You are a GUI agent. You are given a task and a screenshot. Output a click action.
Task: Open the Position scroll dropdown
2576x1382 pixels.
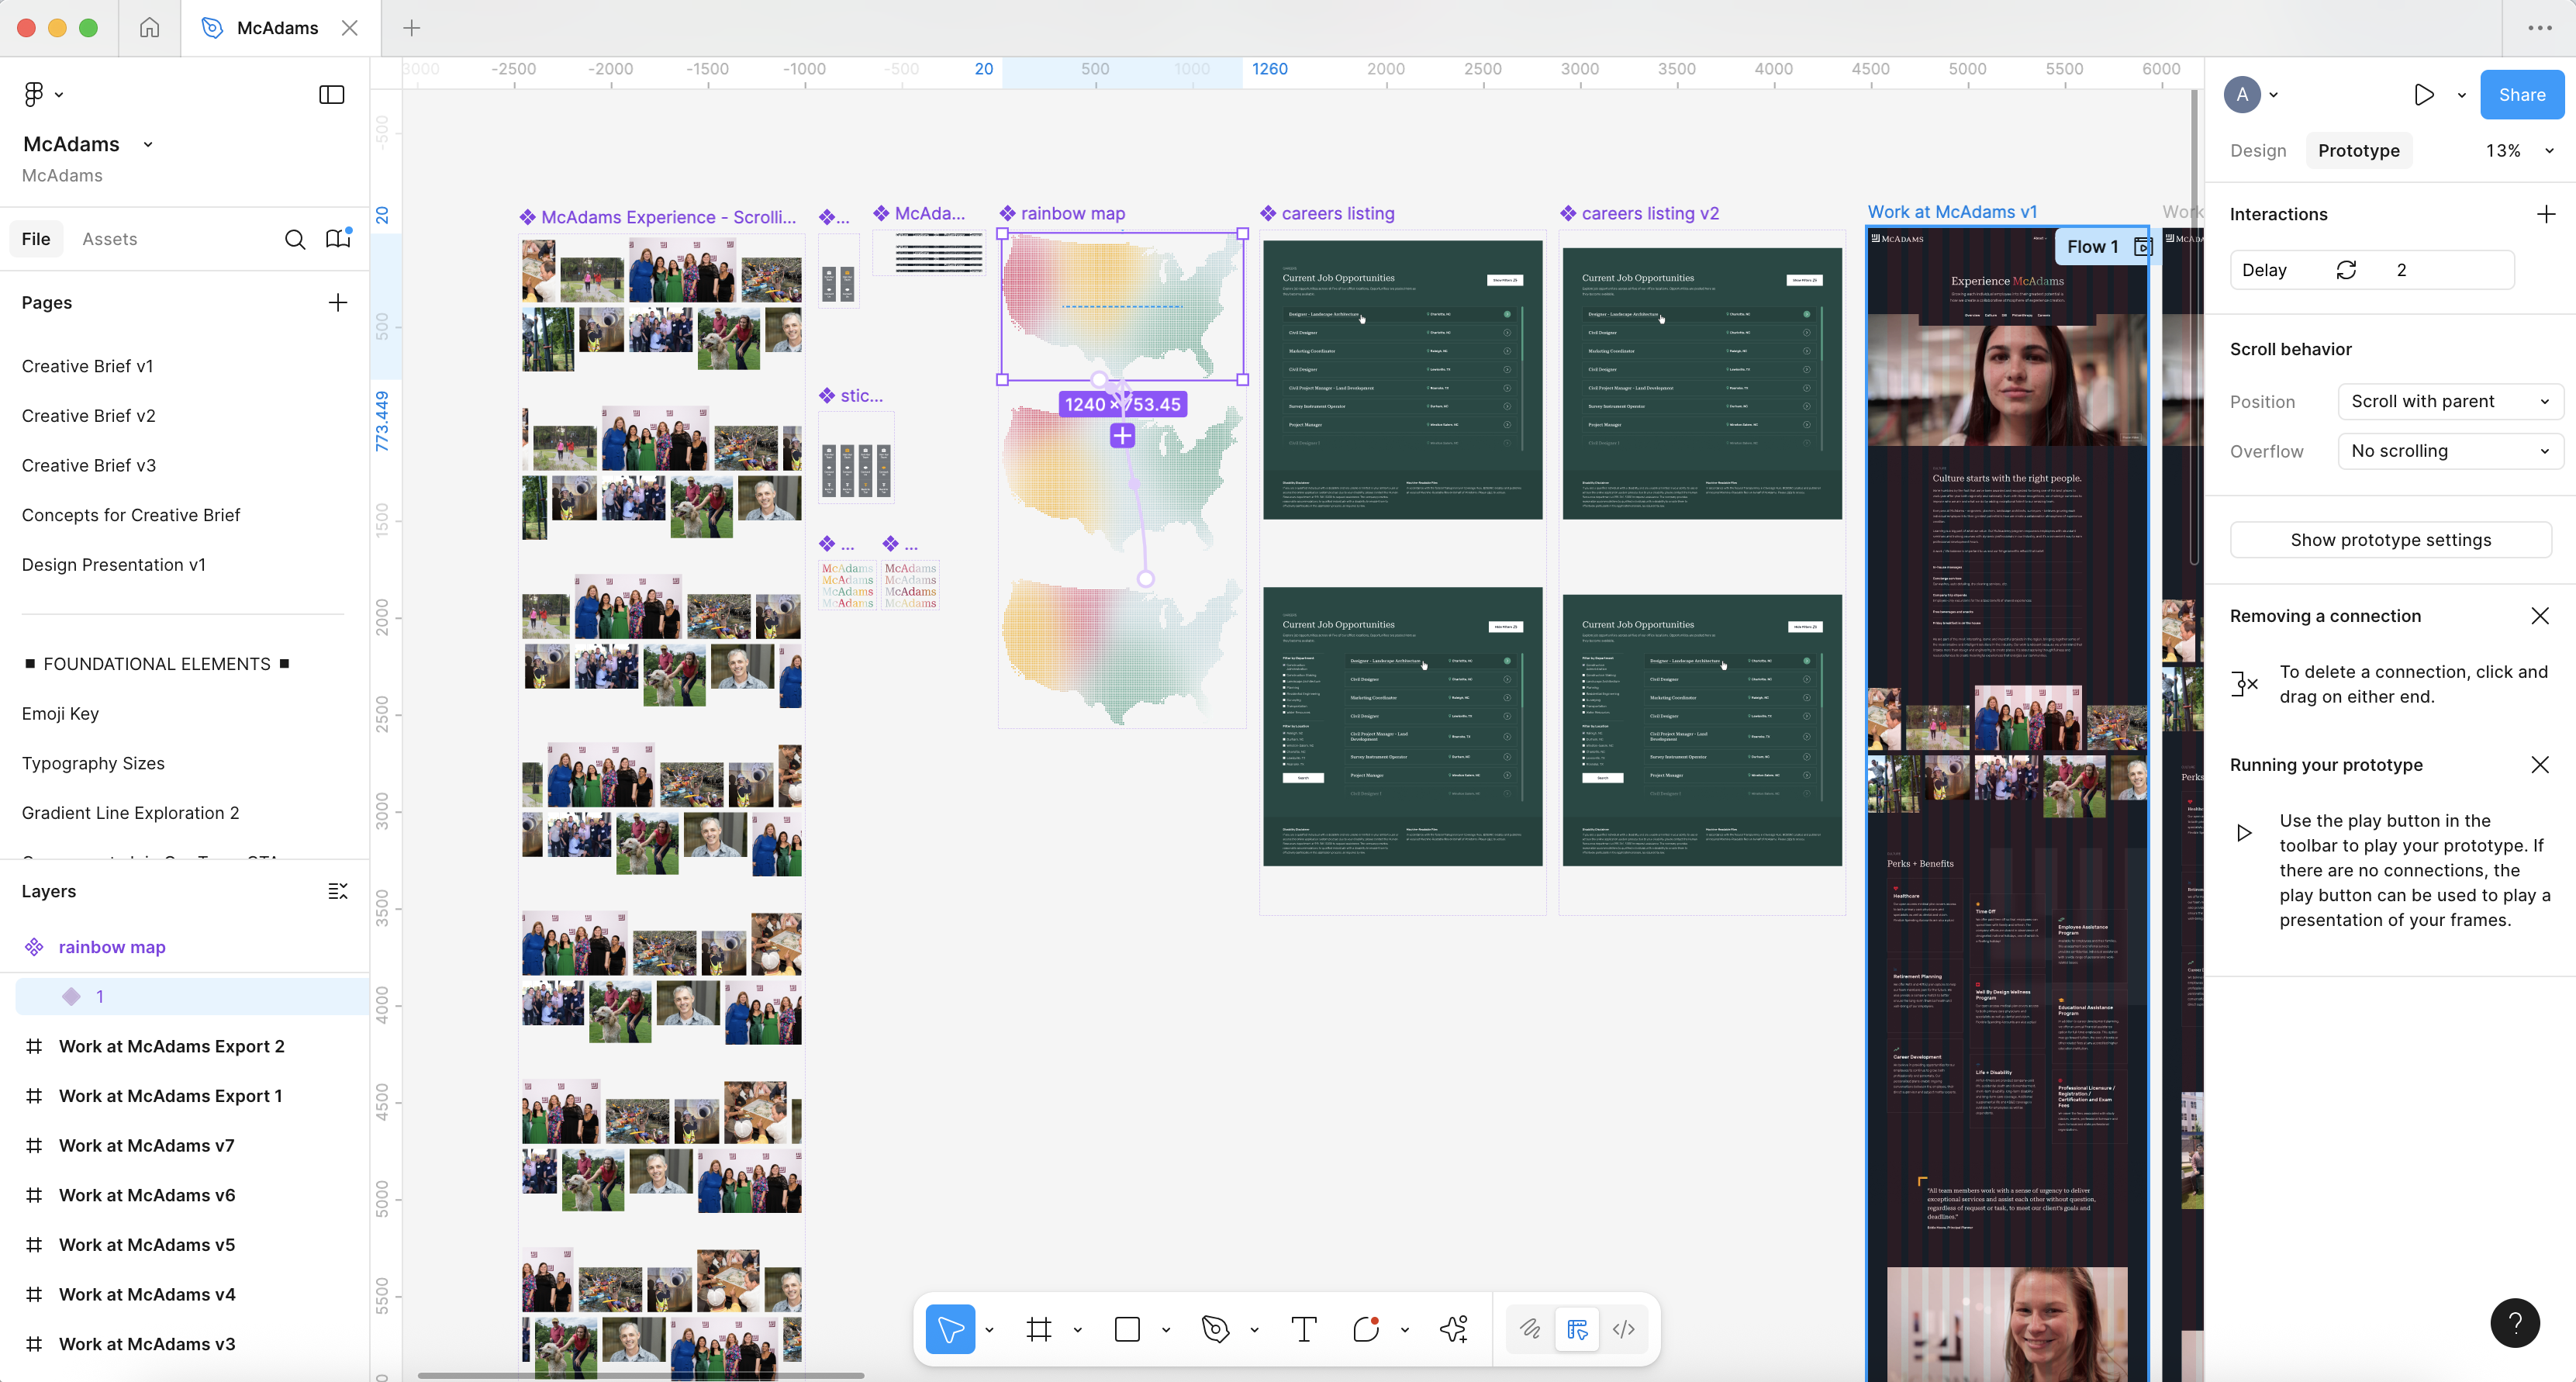[x=2449, y=401]
